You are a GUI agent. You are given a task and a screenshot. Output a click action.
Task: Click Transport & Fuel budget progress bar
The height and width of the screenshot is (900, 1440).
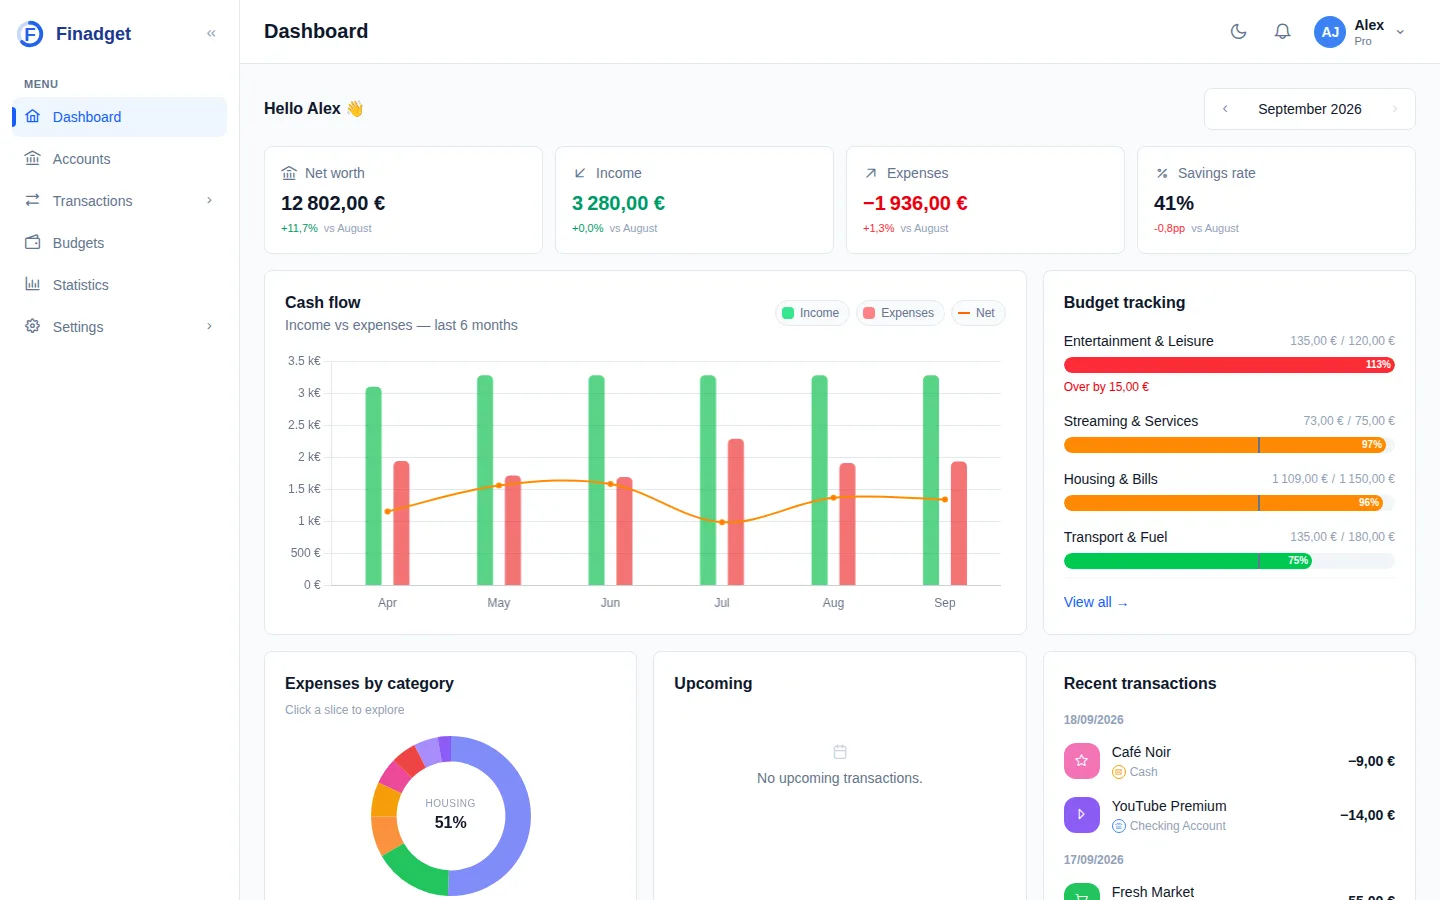[1229, 561]
